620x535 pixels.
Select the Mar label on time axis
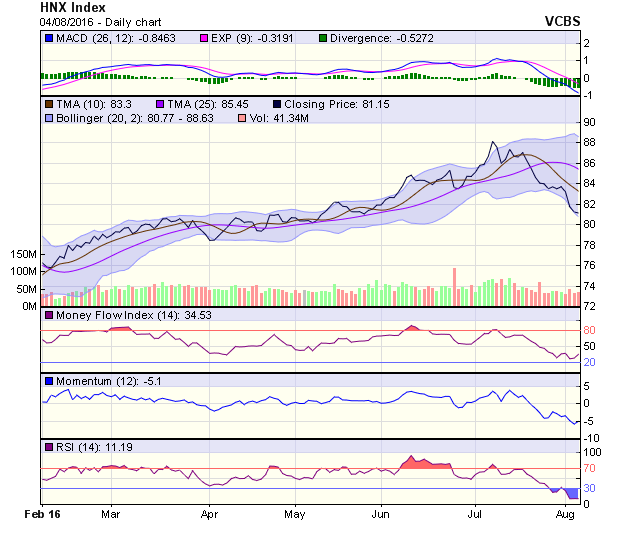tap(110, 514)
